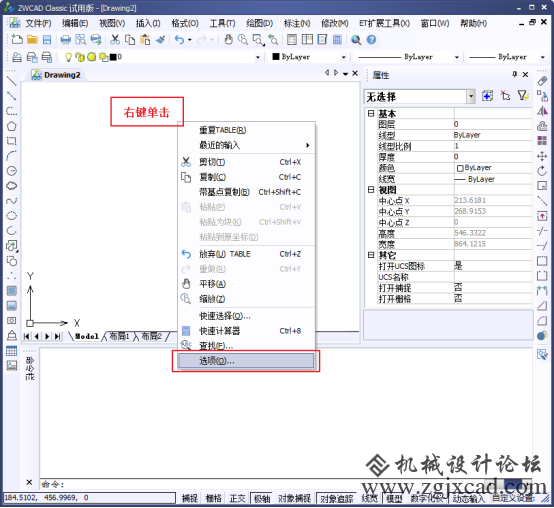Choose 快速选择(Q)... in context menu
Viewport: 554px width, 508px height.
[x=246, y=316]
